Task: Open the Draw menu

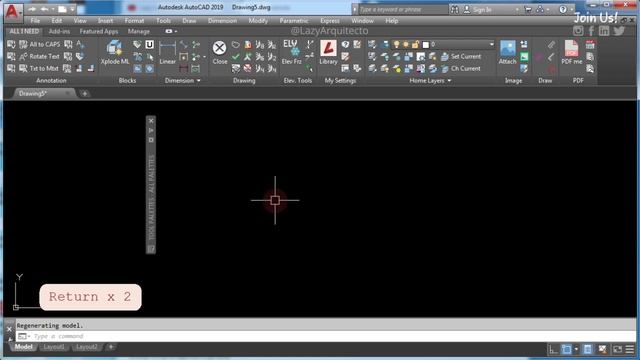Action: tap(189, 20)
